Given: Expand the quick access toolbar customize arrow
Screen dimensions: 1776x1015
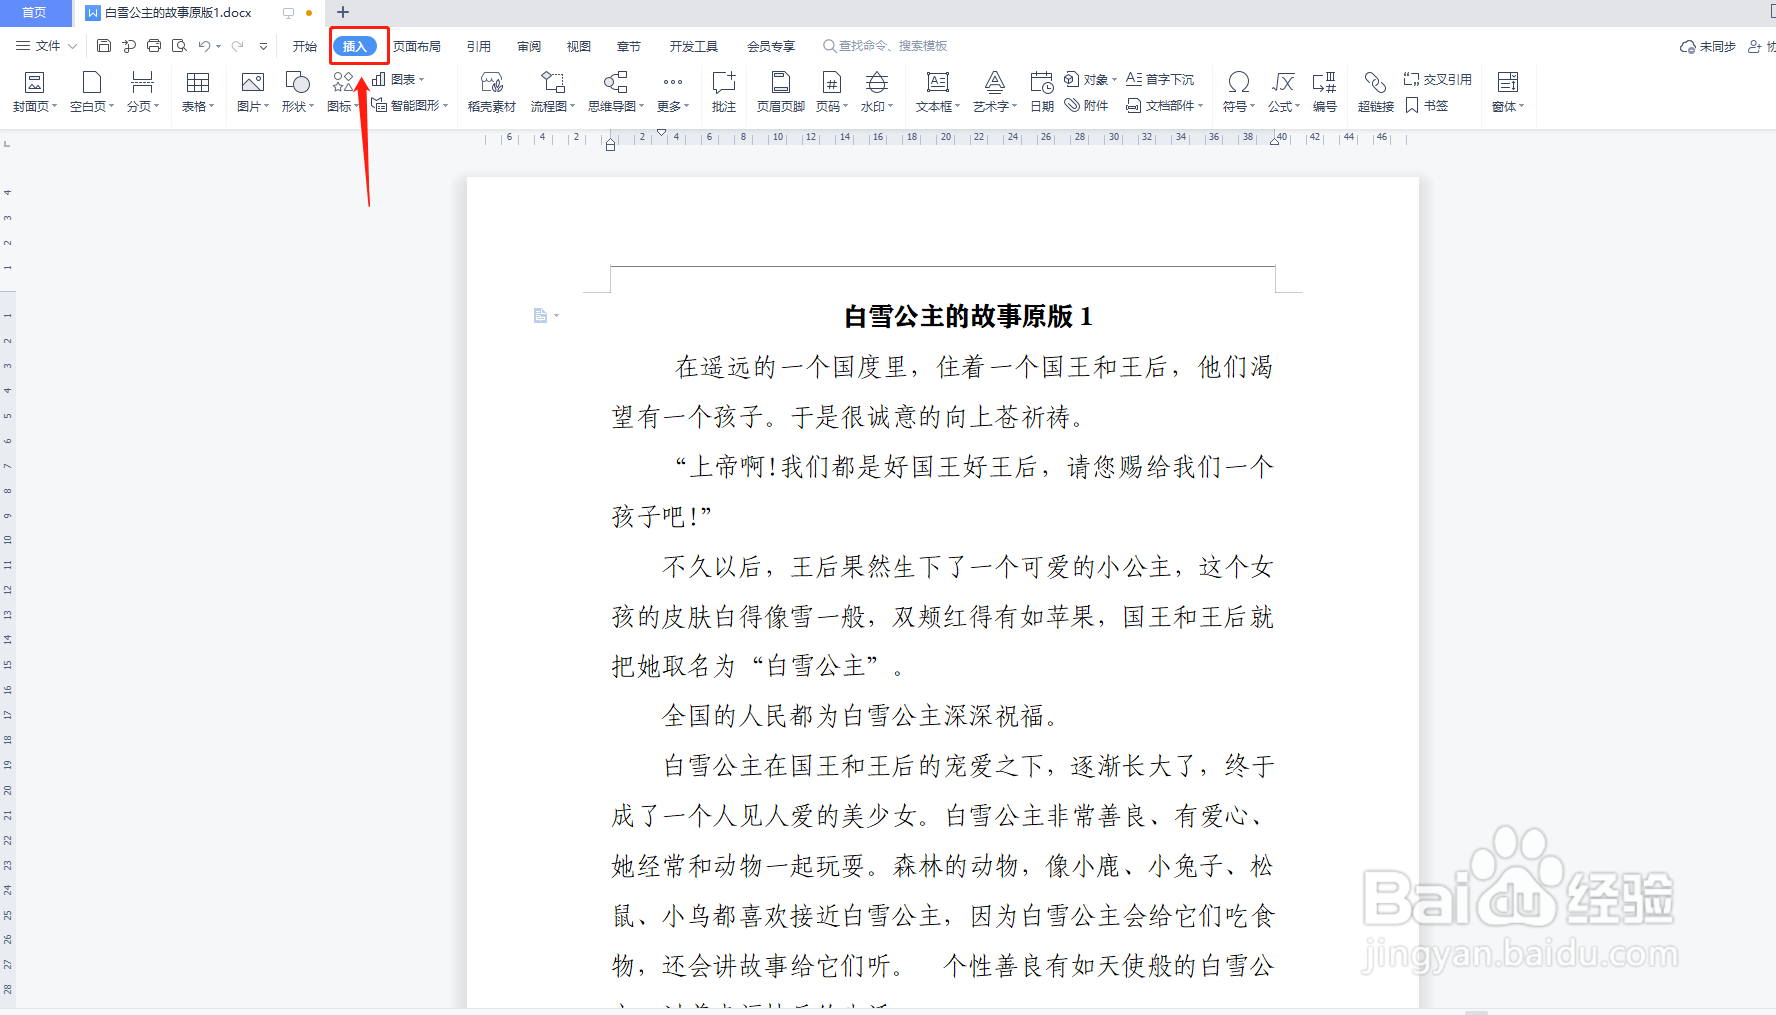Looking at the screenshot, I should [264, 46].
